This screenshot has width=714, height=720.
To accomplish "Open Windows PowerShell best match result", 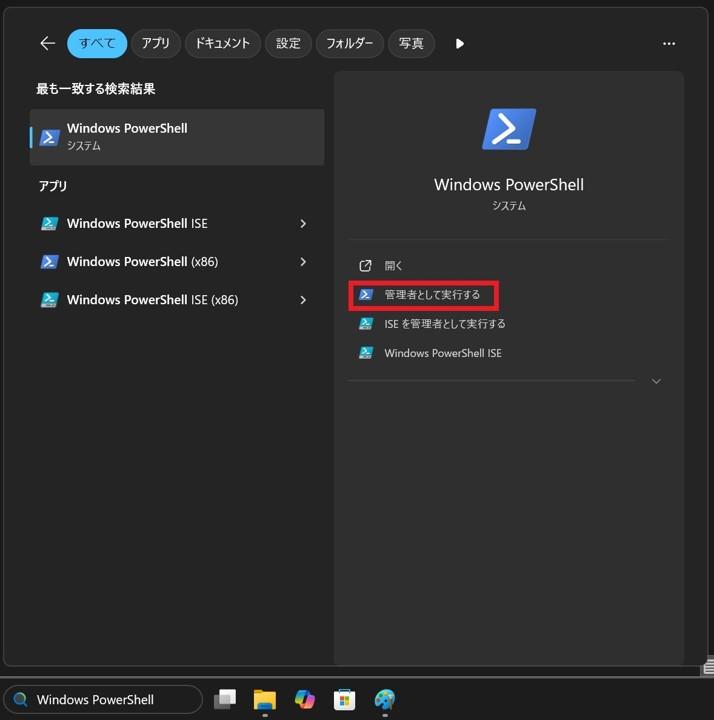I will click(177, 137).
